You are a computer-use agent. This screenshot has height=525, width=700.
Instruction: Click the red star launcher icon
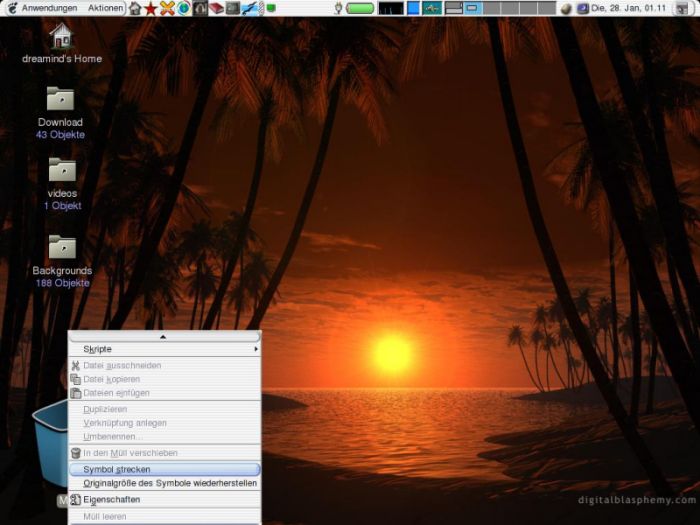click(151, 8)
